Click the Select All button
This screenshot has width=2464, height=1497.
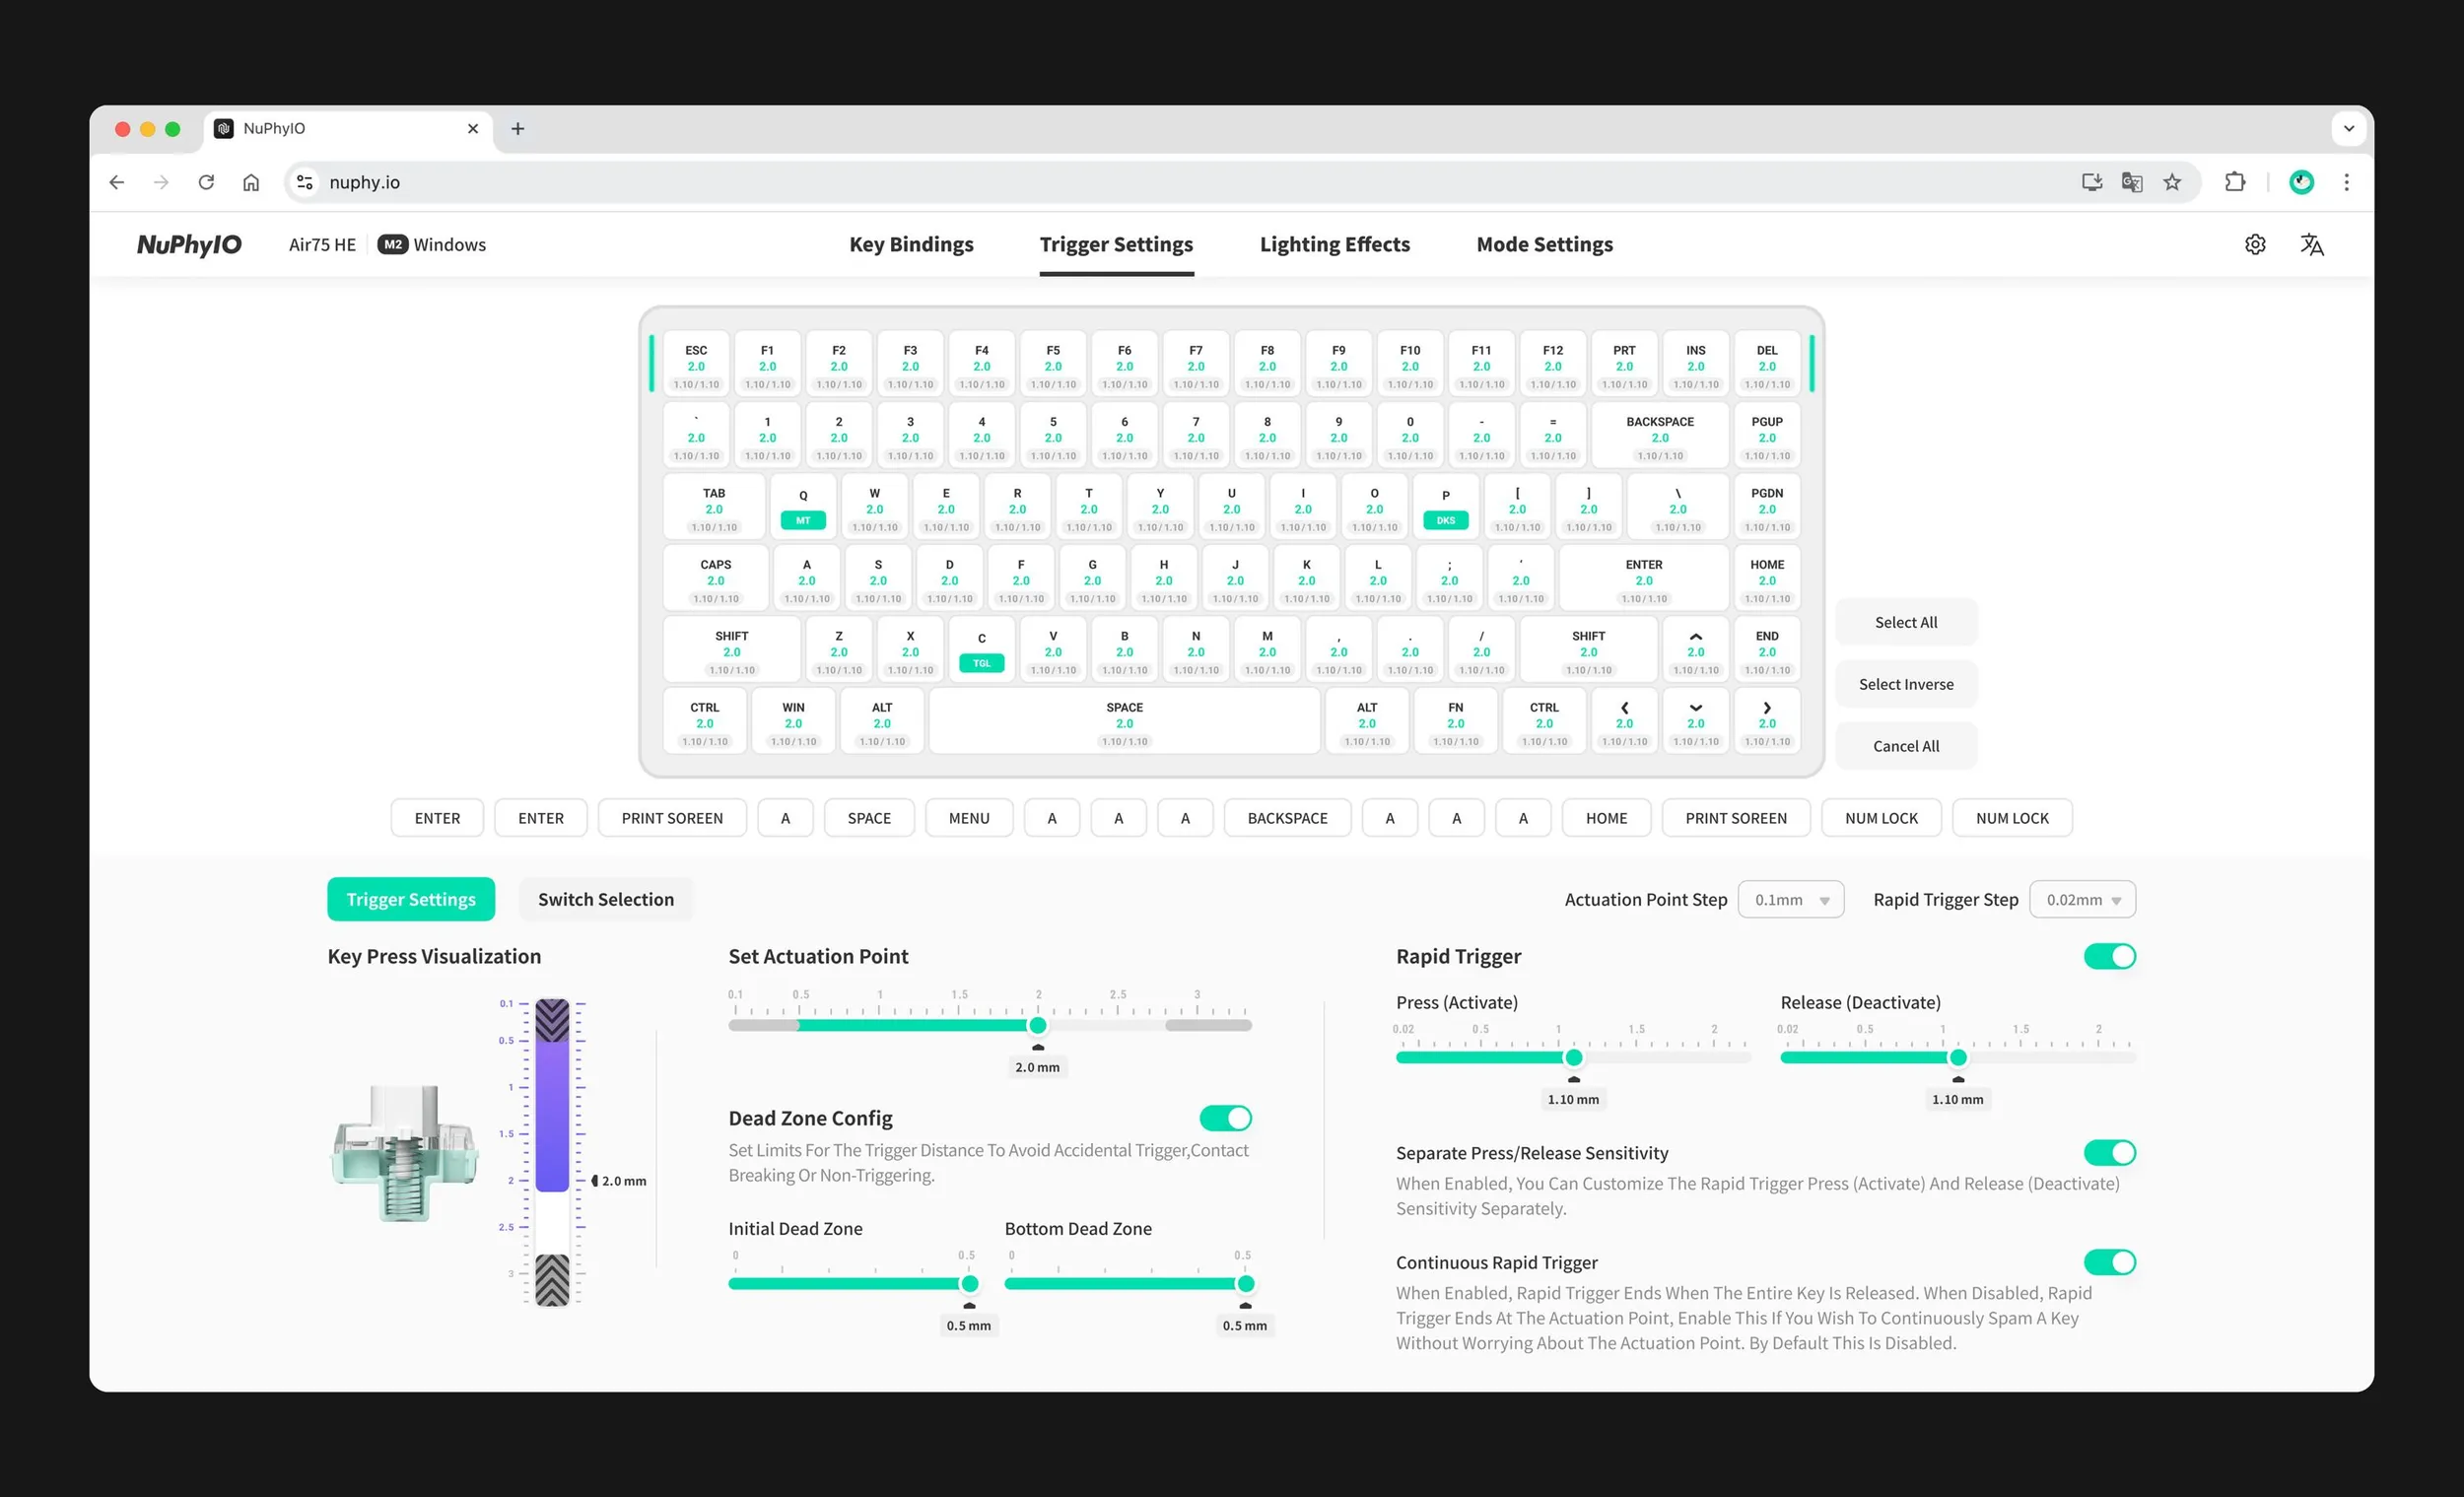[x=1905, y=622]
